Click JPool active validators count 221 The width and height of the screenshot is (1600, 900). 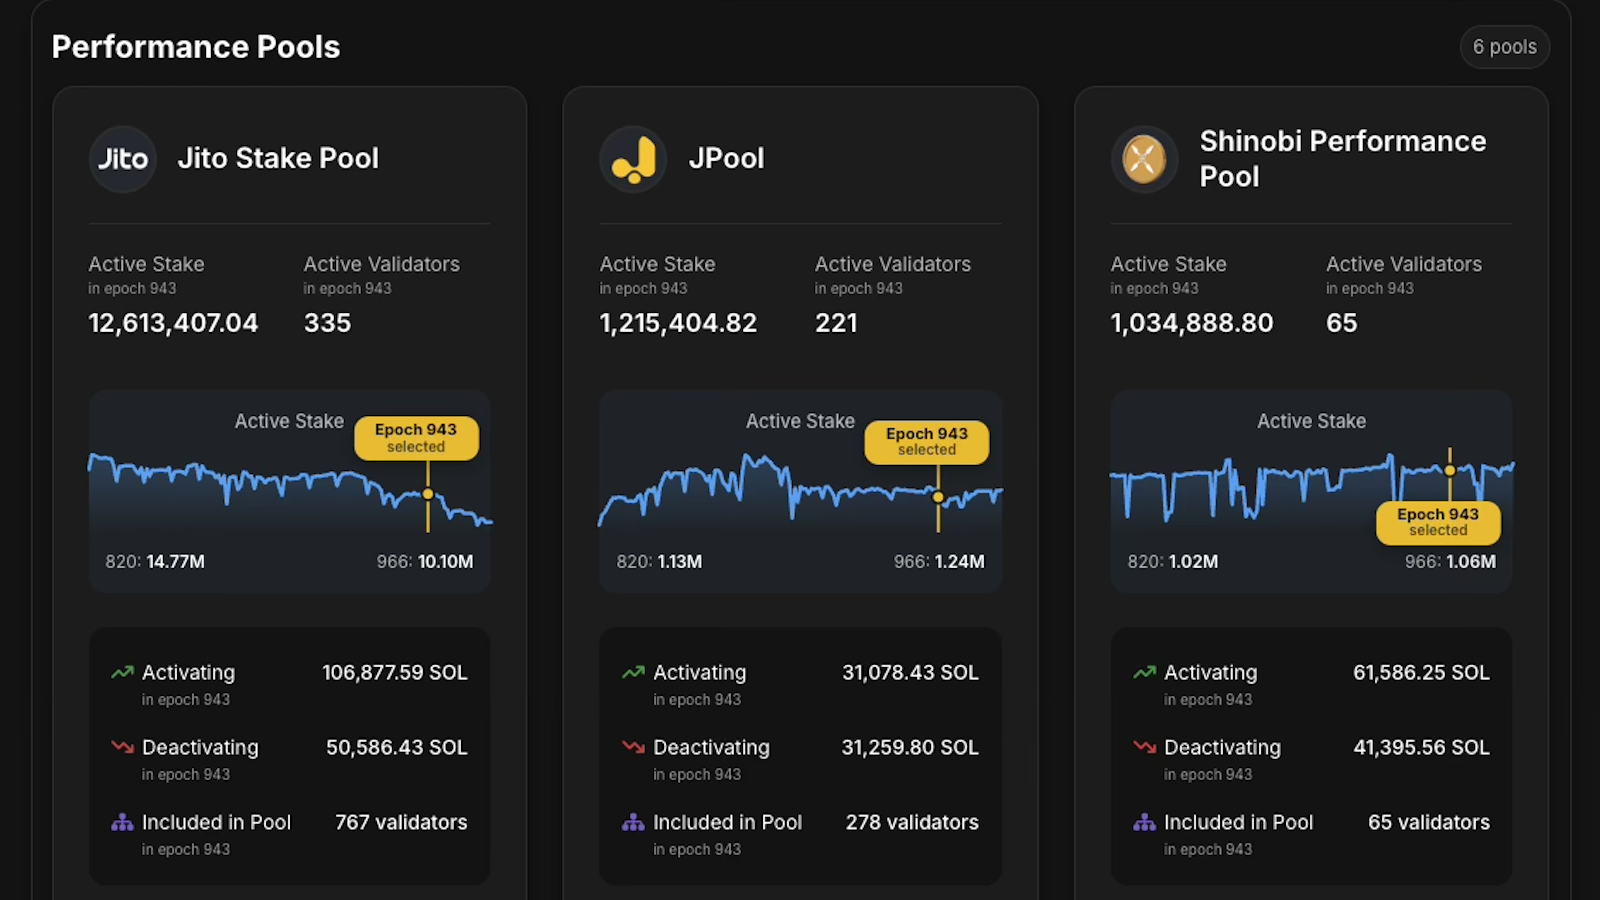[836, 323]
